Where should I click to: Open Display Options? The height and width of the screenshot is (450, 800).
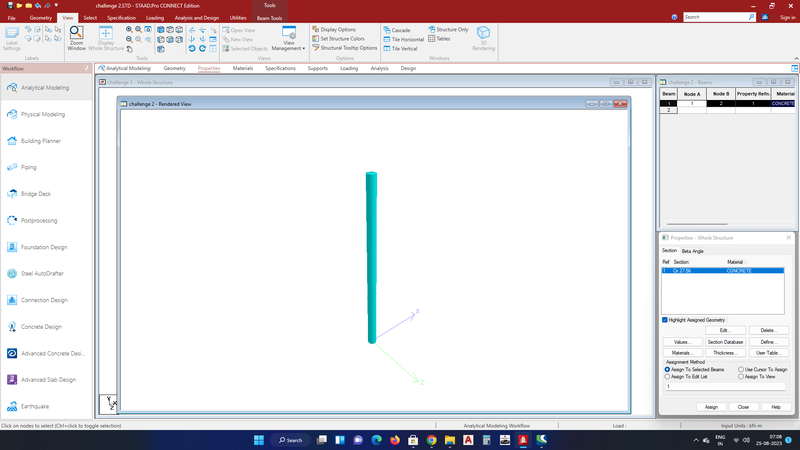click(x=337, y=30)
